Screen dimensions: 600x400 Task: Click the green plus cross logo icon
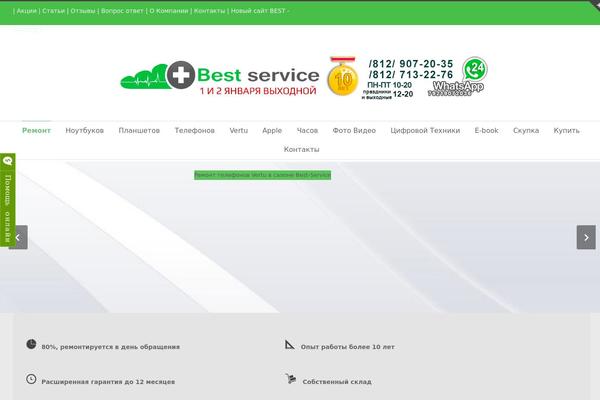click(181, 75)
